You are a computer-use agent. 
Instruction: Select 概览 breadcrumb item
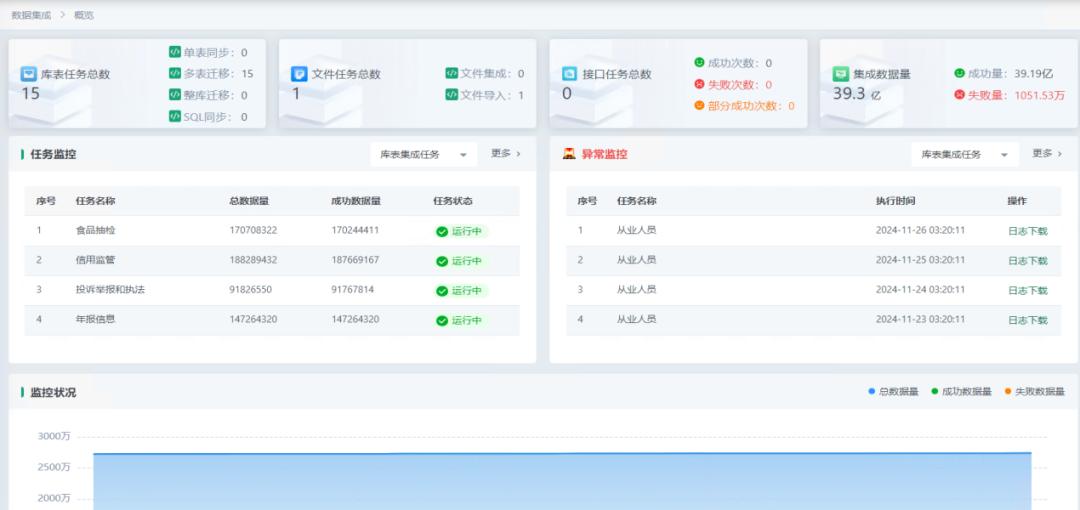click(x=84, y=14)
